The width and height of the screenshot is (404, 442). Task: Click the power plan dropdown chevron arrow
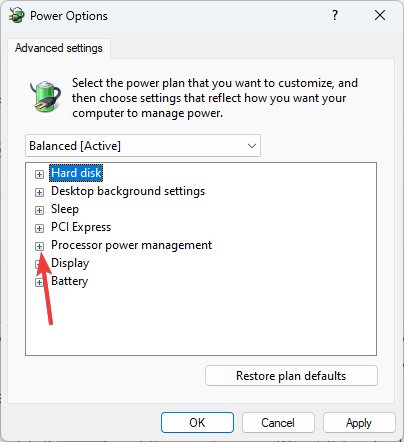click(252, 146)
